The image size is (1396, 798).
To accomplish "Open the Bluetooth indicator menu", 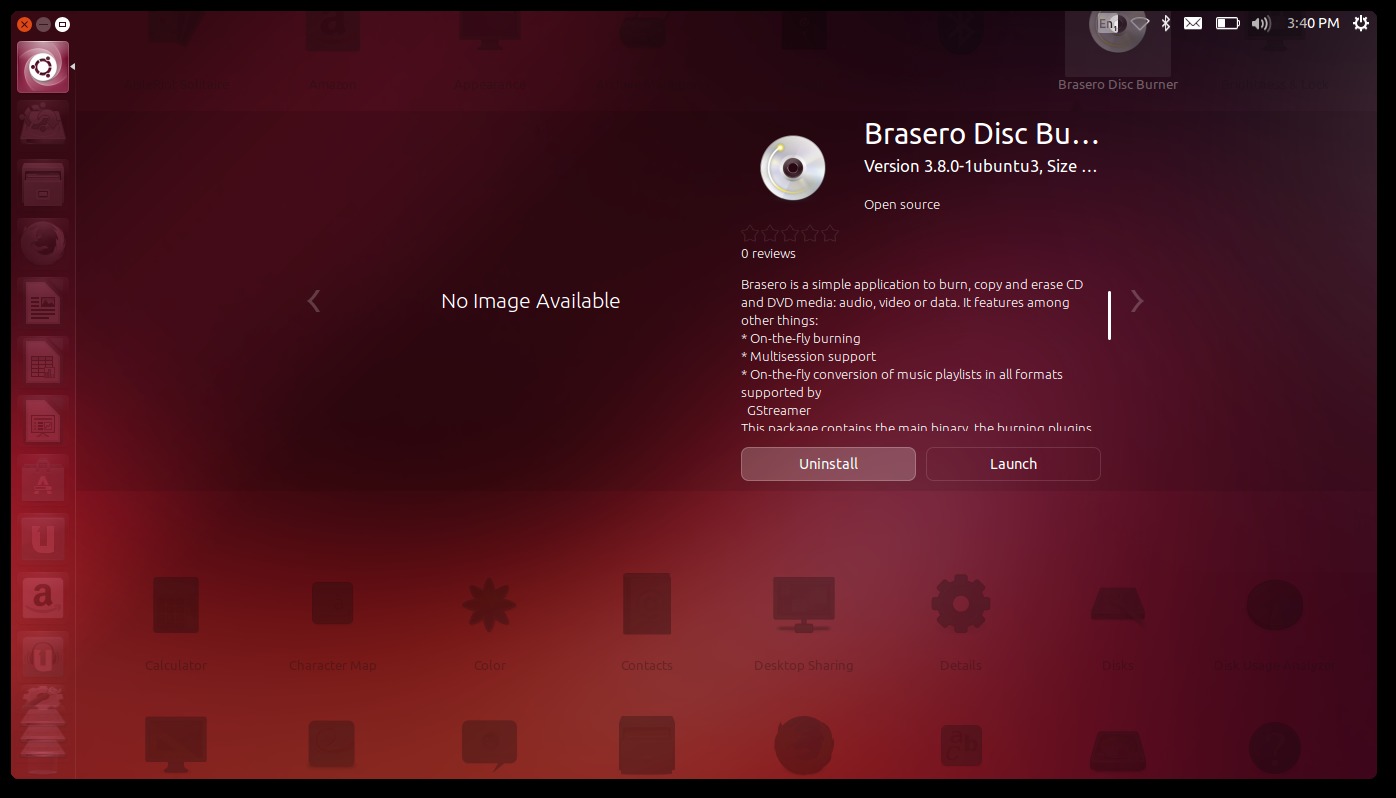I will pyautogui.click(x=1166, y=22).
